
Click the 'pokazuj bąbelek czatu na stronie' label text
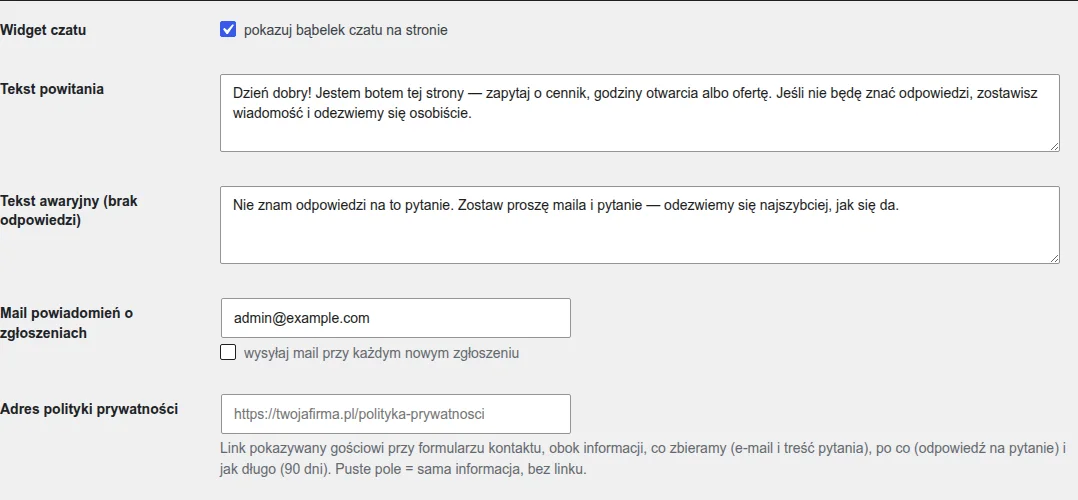346,31
